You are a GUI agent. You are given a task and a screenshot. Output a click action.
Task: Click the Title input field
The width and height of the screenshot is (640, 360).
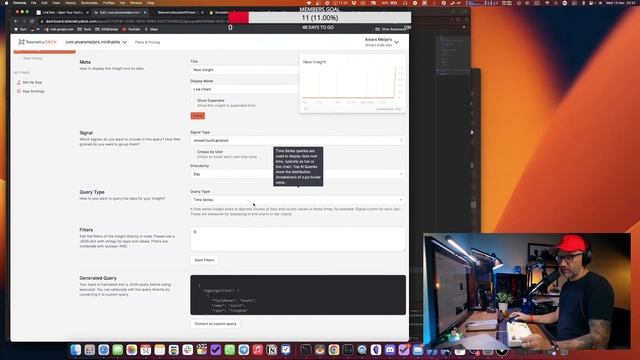point(244,70)
